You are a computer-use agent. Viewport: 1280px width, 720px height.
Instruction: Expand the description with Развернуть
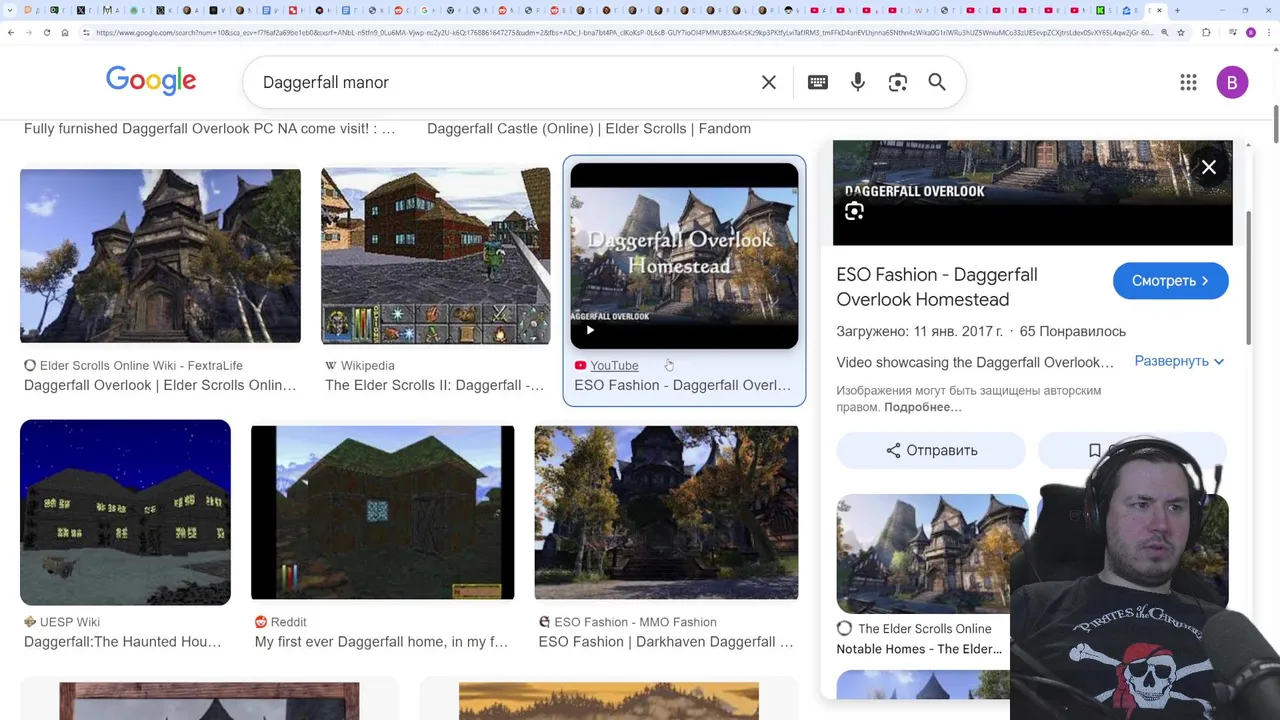1179,361
